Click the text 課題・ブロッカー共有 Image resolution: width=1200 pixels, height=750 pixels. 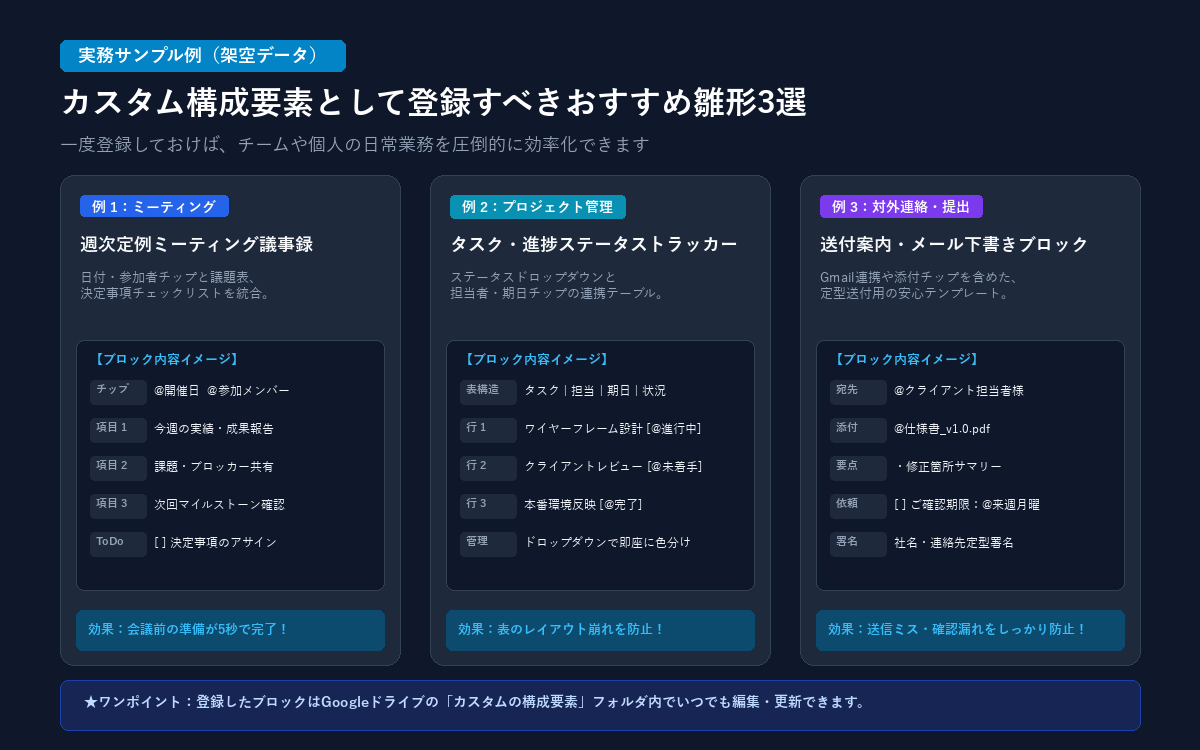[214, 467]
